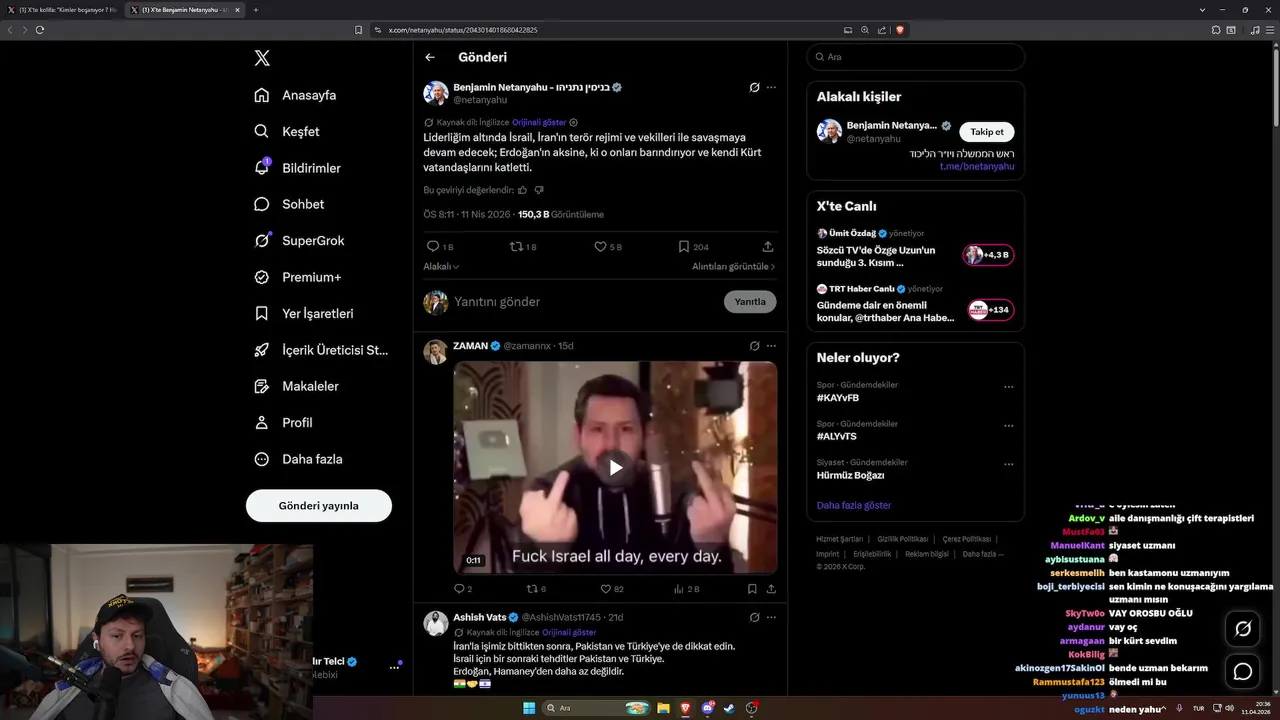Open more options on Netanyahu post
This screenshot has height=720, width=1280.
(x=771, y=87)
